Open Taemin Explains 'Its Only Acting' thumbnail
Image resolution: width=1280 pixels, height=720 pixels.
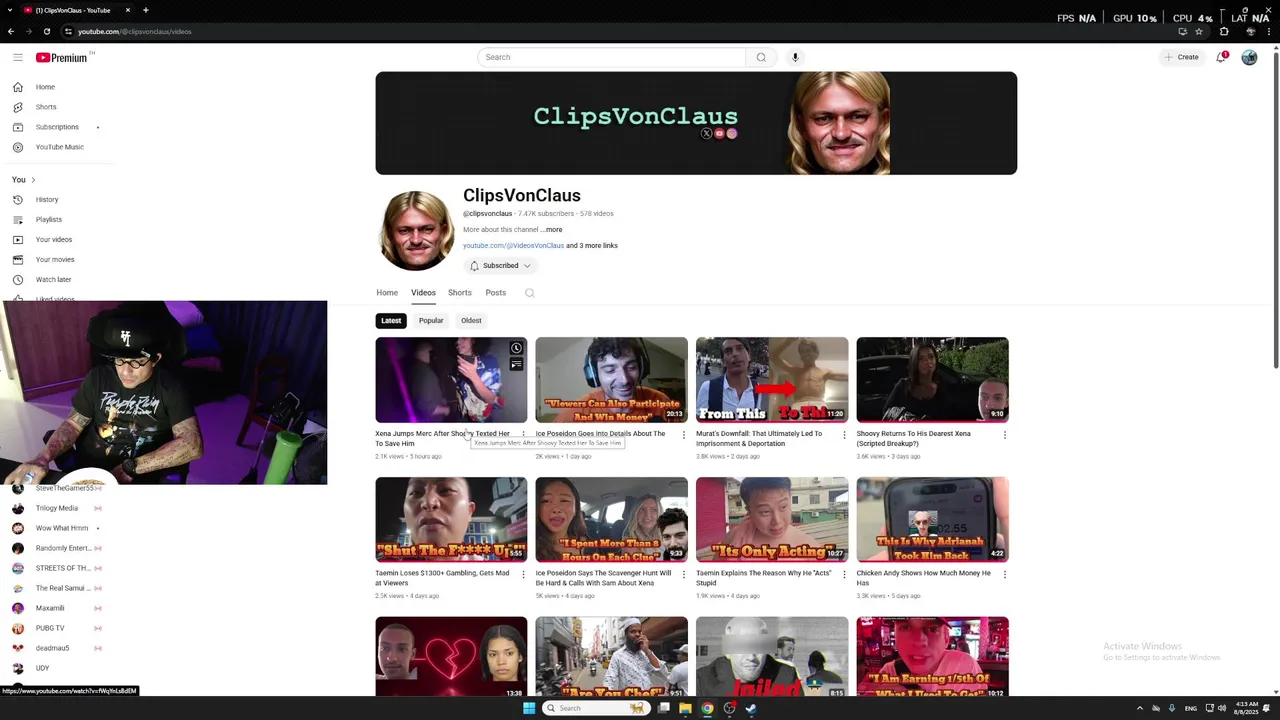coord(772,519)
